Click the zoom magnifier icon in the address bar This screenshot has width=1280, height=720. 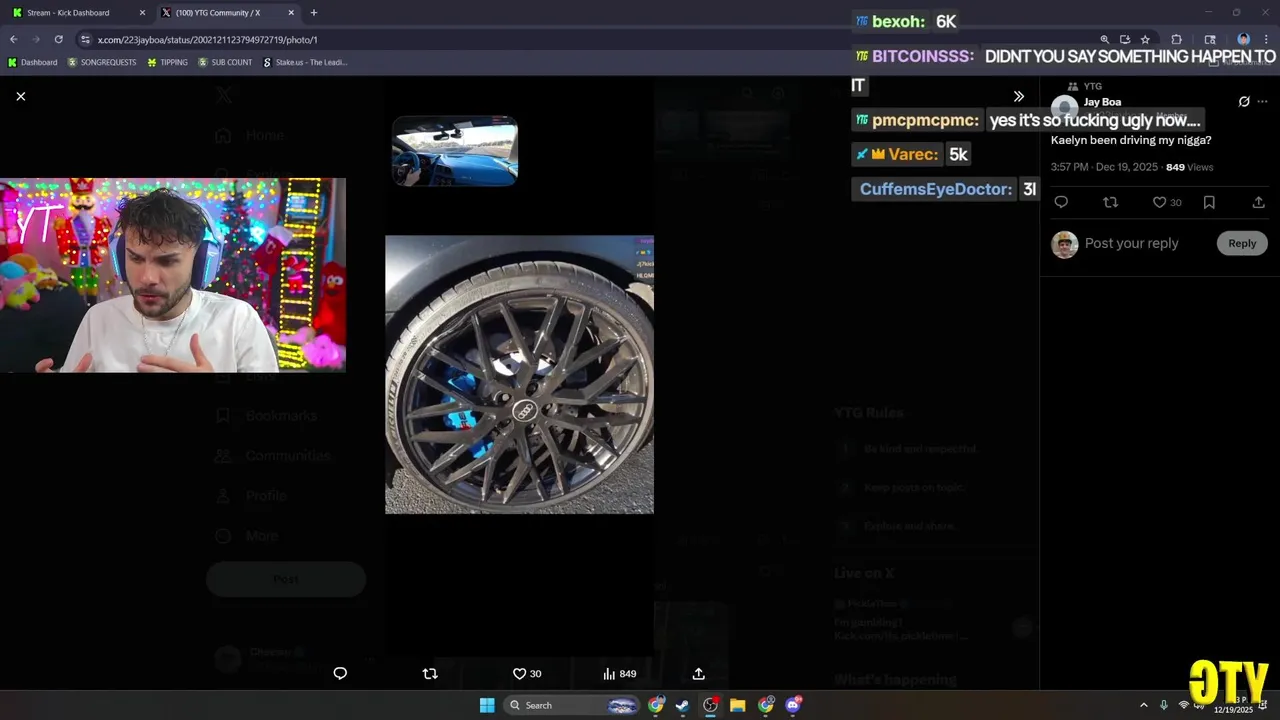pos(1105,40)
